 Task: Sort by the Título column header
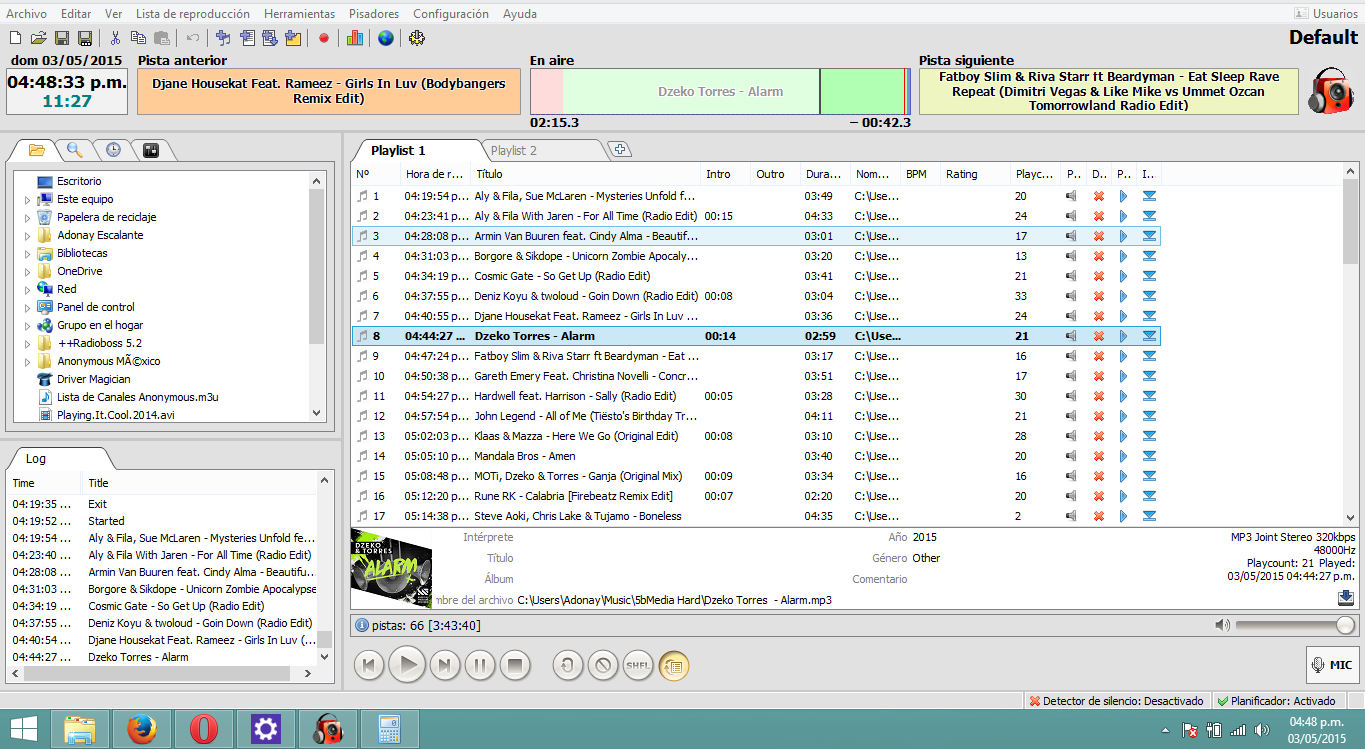tap(585, 174)
